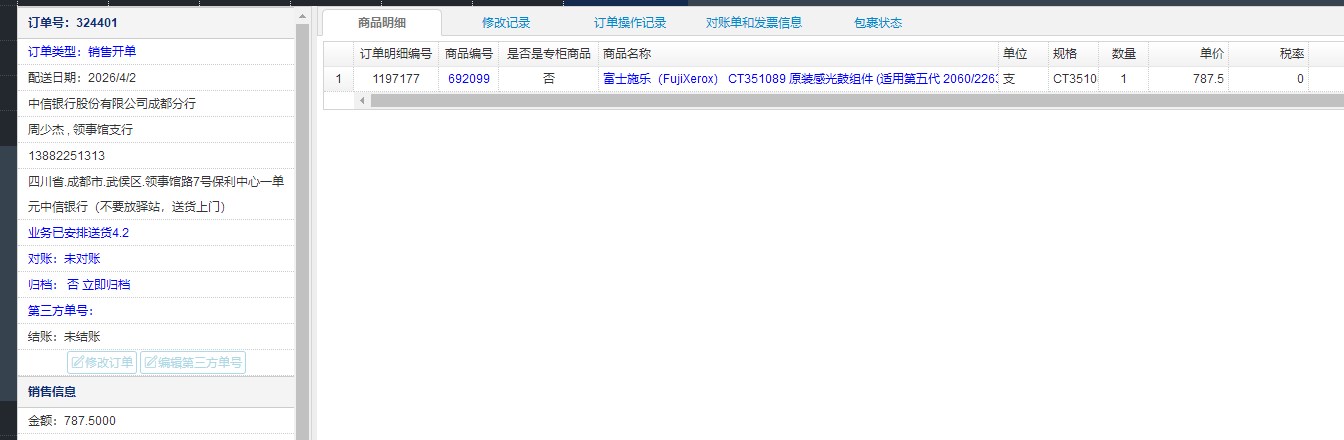Show the 包裹状态 tab
The width and height of the screenshot is (1344, 440).
[x=877, y=23]
